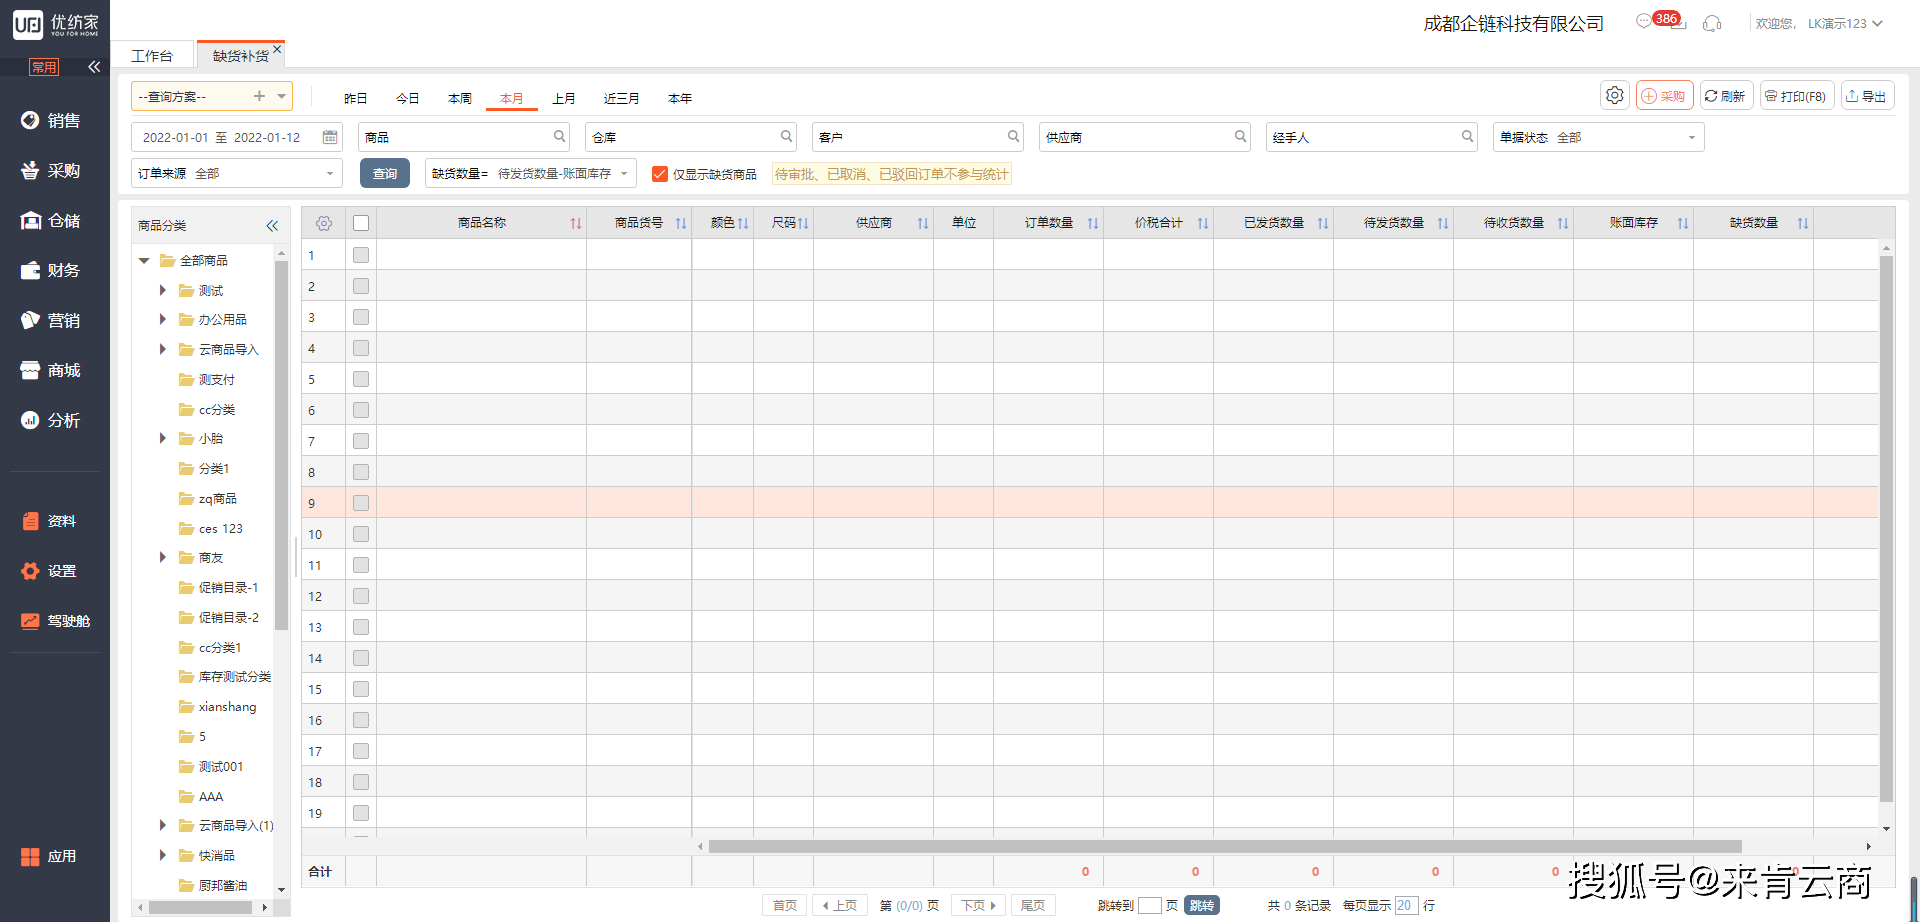This screenshot has height=922, width=1920.
Task: Click the 查询 search button
Action: point(385,173)
